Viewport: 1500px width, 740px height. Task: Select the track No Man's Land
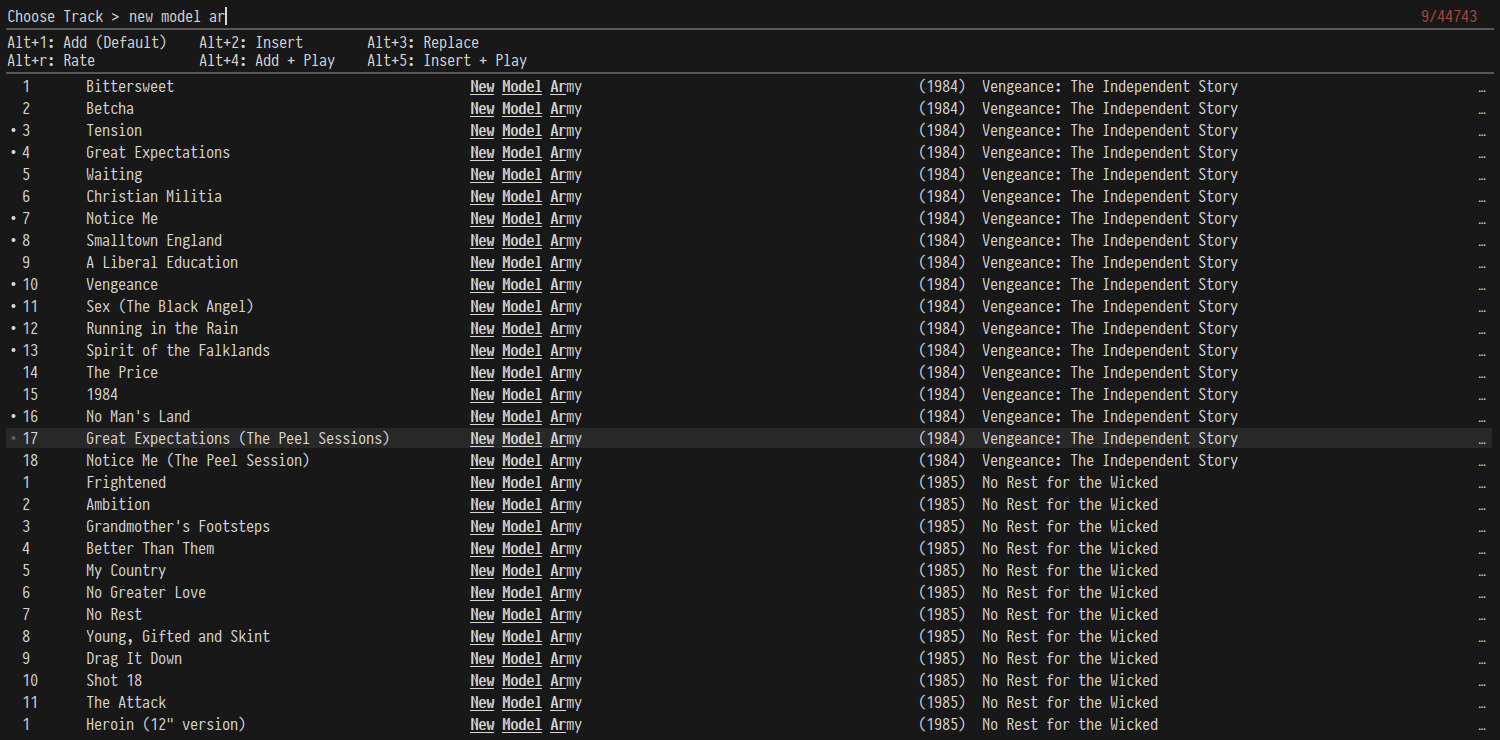[750, 416]
